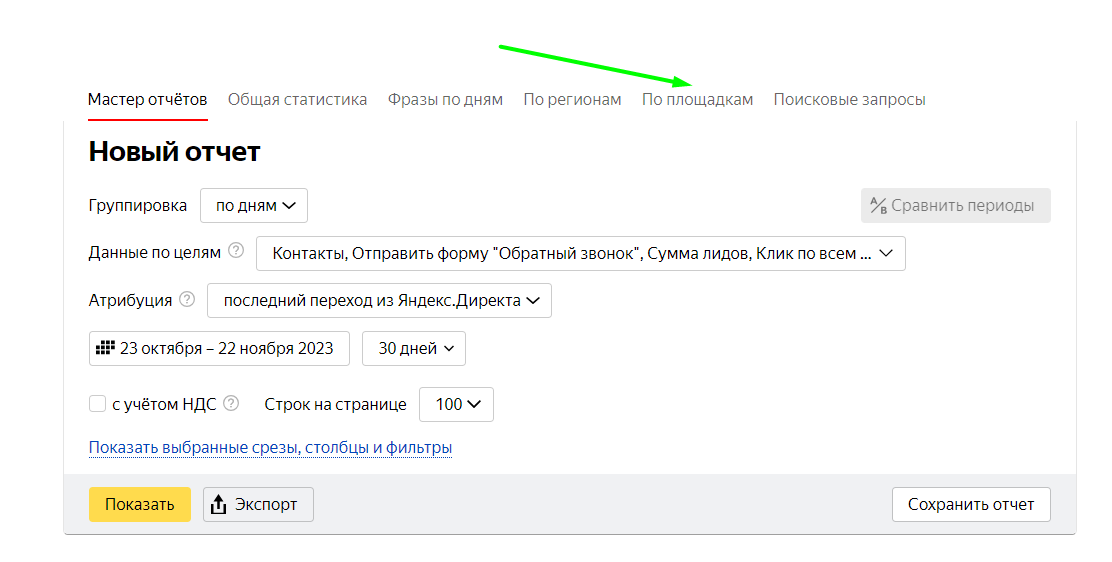The image size is (1112, 562).
Task: Show help icon for Данные по целям
Action: (x=236, y=250)
